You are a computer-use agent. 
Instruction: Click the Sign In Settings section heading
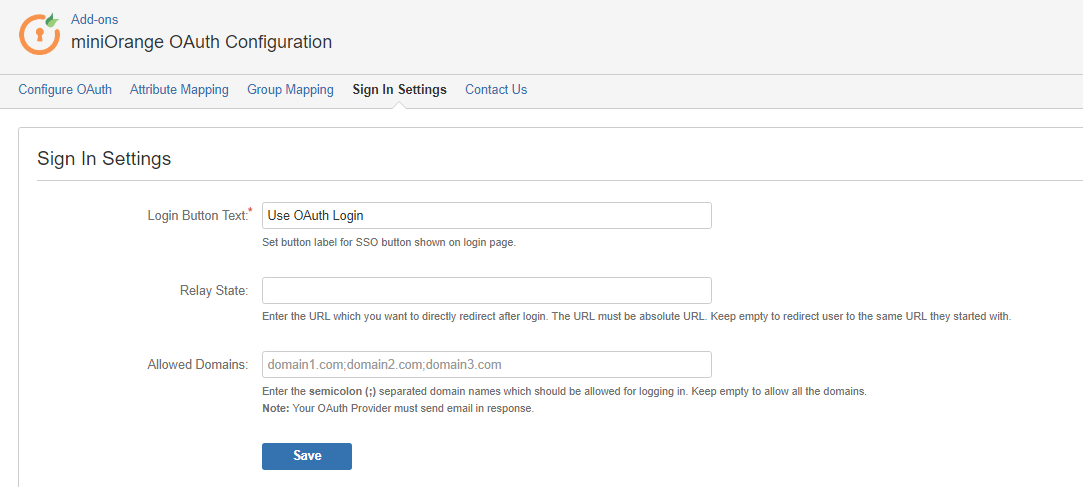pos(104,158)
